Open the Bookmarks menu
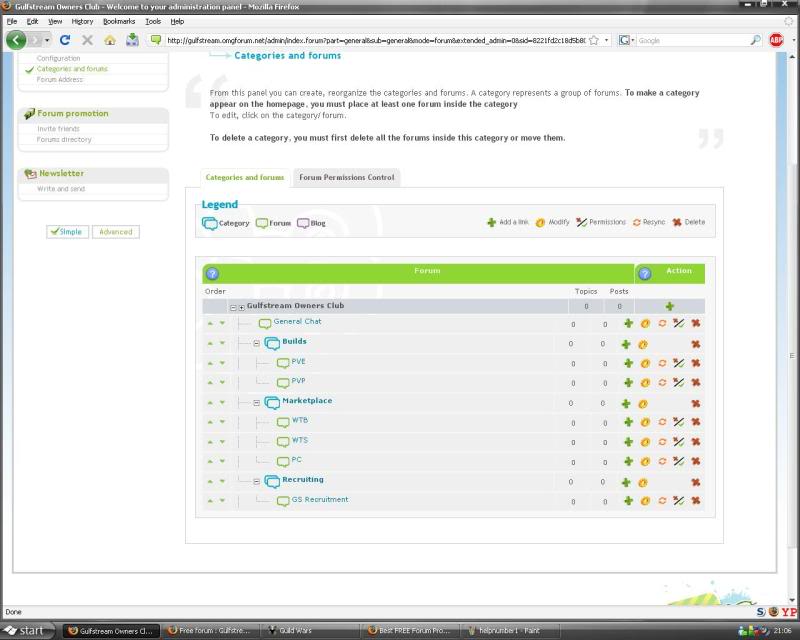 click(118, 21)
